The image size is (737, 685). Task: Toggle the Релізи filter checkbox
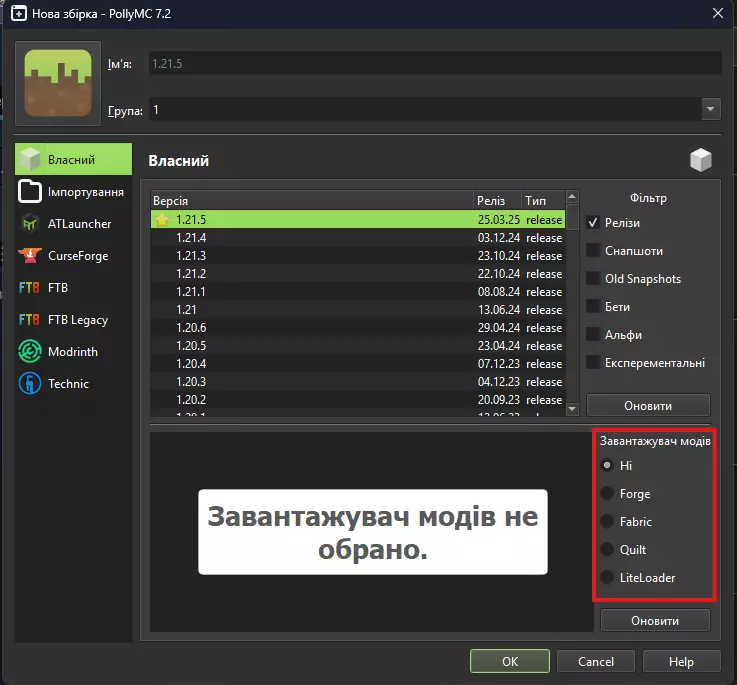click(x=593, y=222)
